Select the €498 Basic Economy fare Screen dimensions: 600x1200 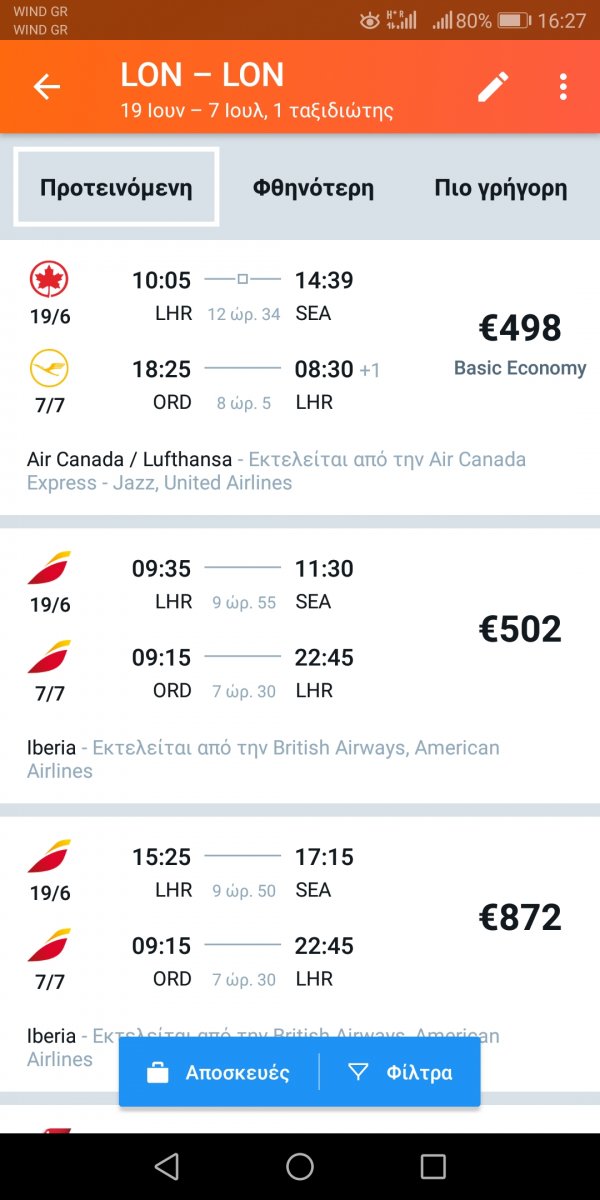click(x=520, y=342)
